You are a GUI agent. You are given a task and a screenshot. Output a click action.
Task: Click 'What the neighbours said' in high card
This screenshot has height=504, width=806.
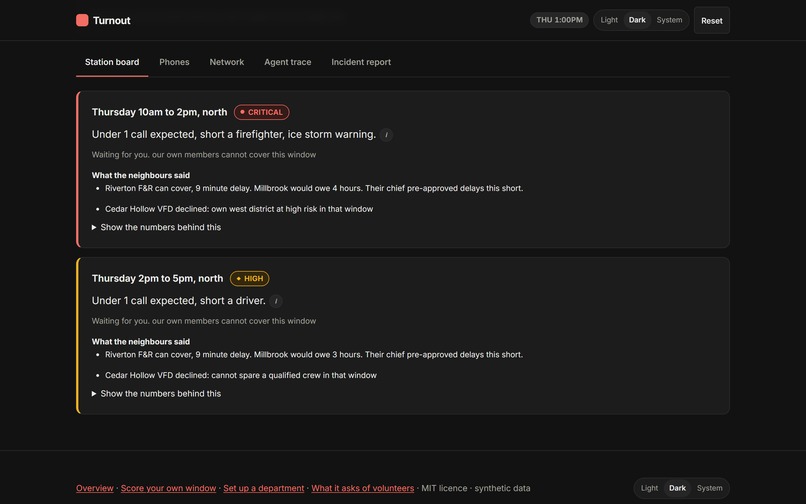141,342
